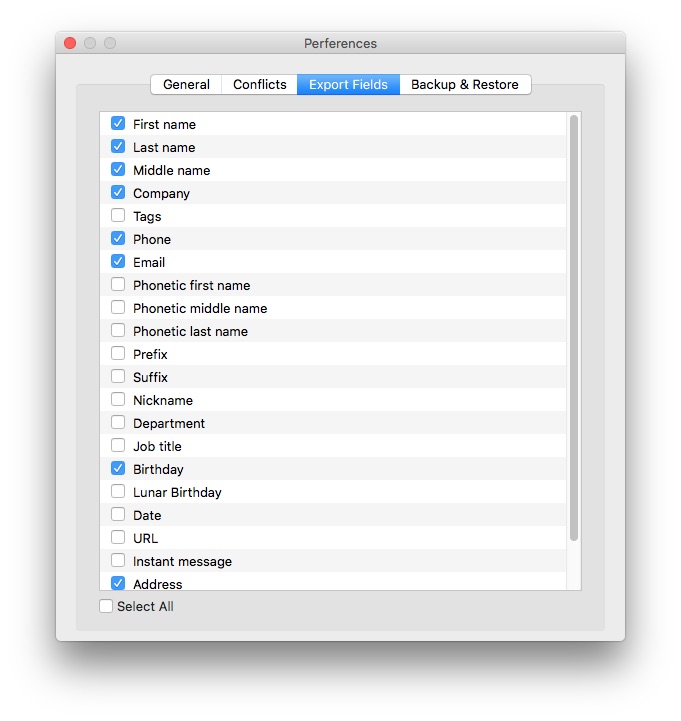Screen dimensions: 681x721
Task: Uncheck the Phone export field
Action: (118, 239)
